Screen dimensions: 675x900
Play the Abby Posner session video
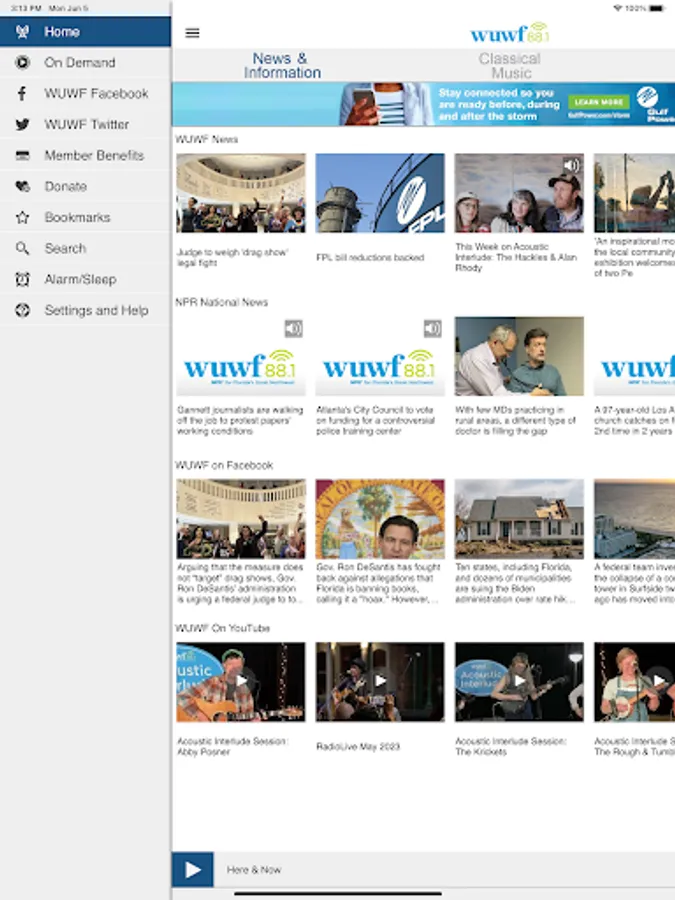click(241, 681)
